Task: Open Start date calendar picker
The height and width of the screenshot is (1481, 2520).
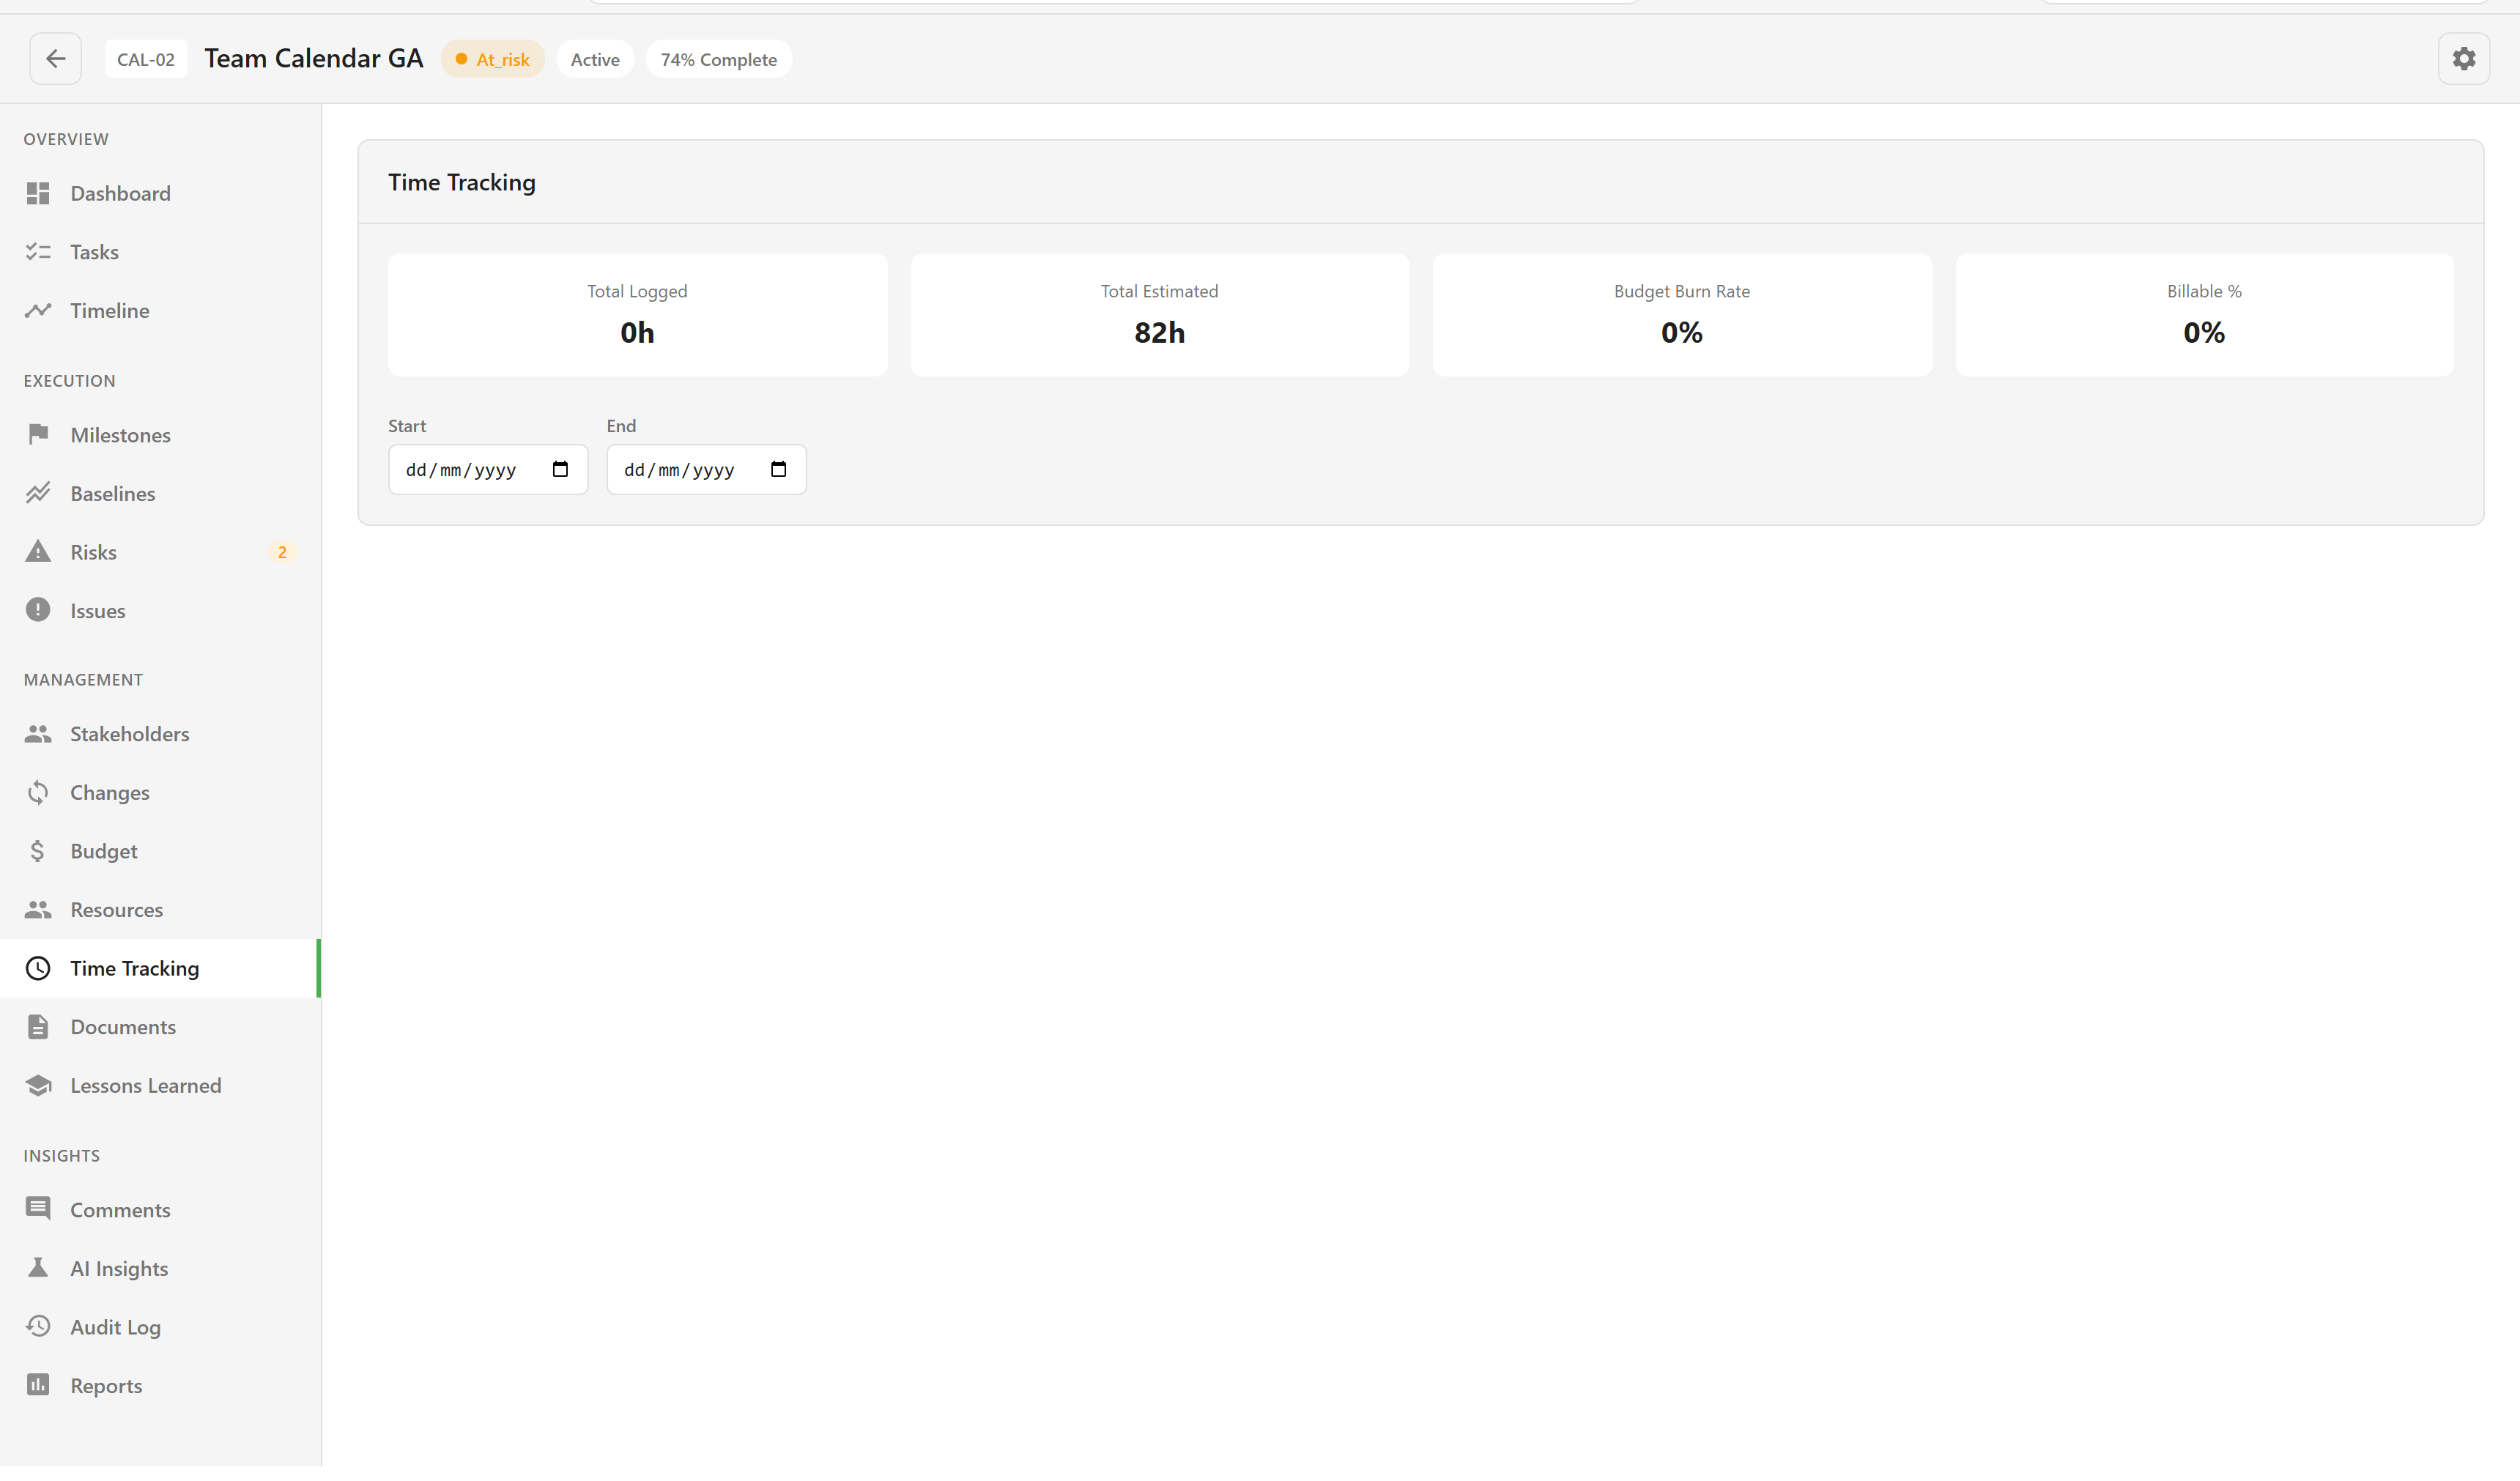Action: pos(560,470)
